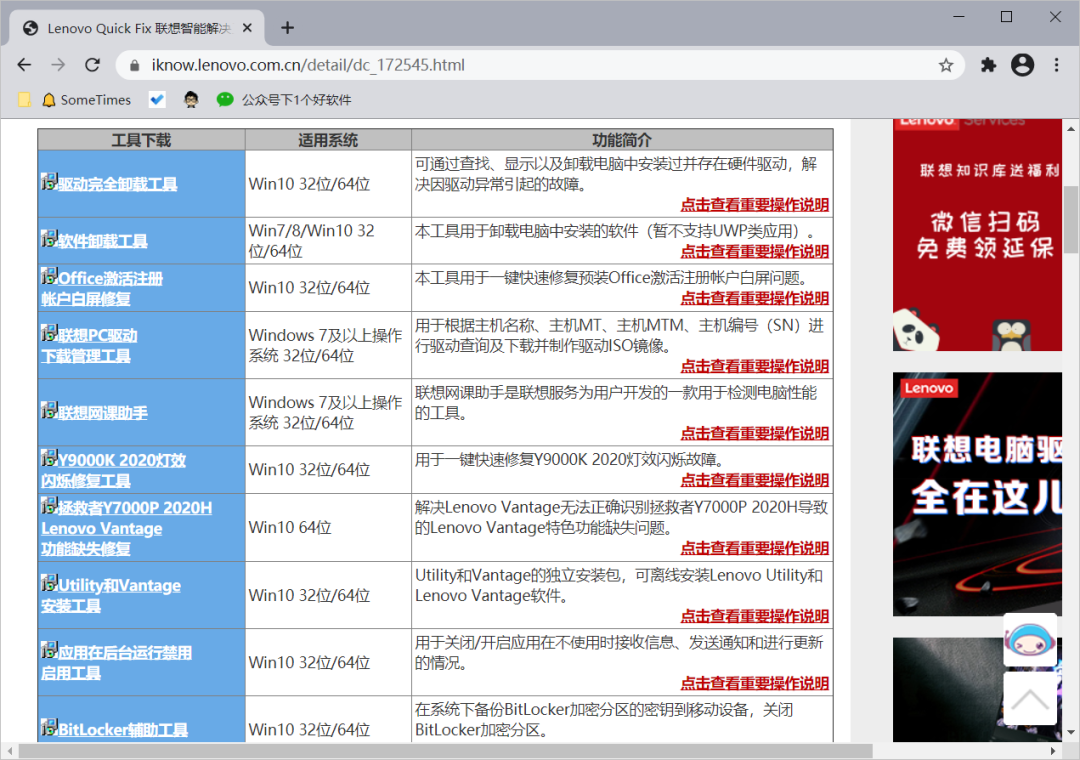Click the back-to-top arrow button
The image size is (1080, 760).
pyautogui.click(x=1029, y=698)
